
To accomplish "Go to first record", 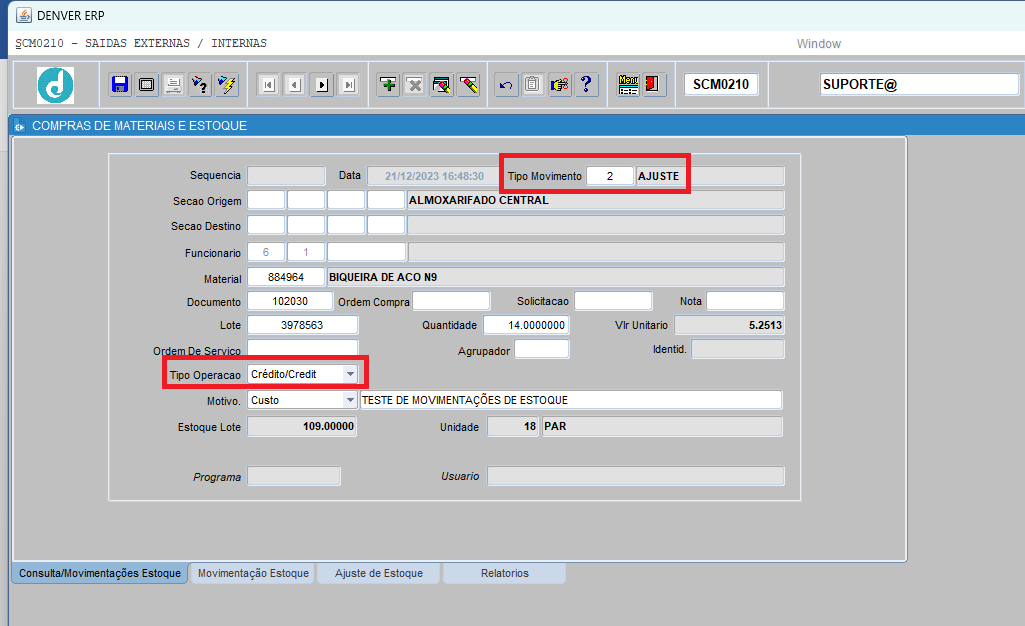I will 269,85.
